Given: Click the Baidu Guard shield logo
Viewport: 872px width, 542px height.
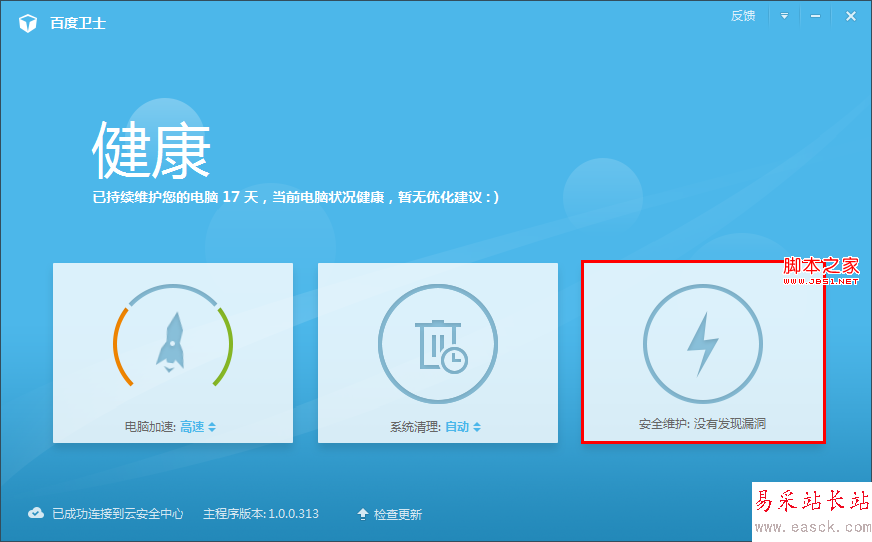Looking at the screenshot, I should (x=28, y=23).
